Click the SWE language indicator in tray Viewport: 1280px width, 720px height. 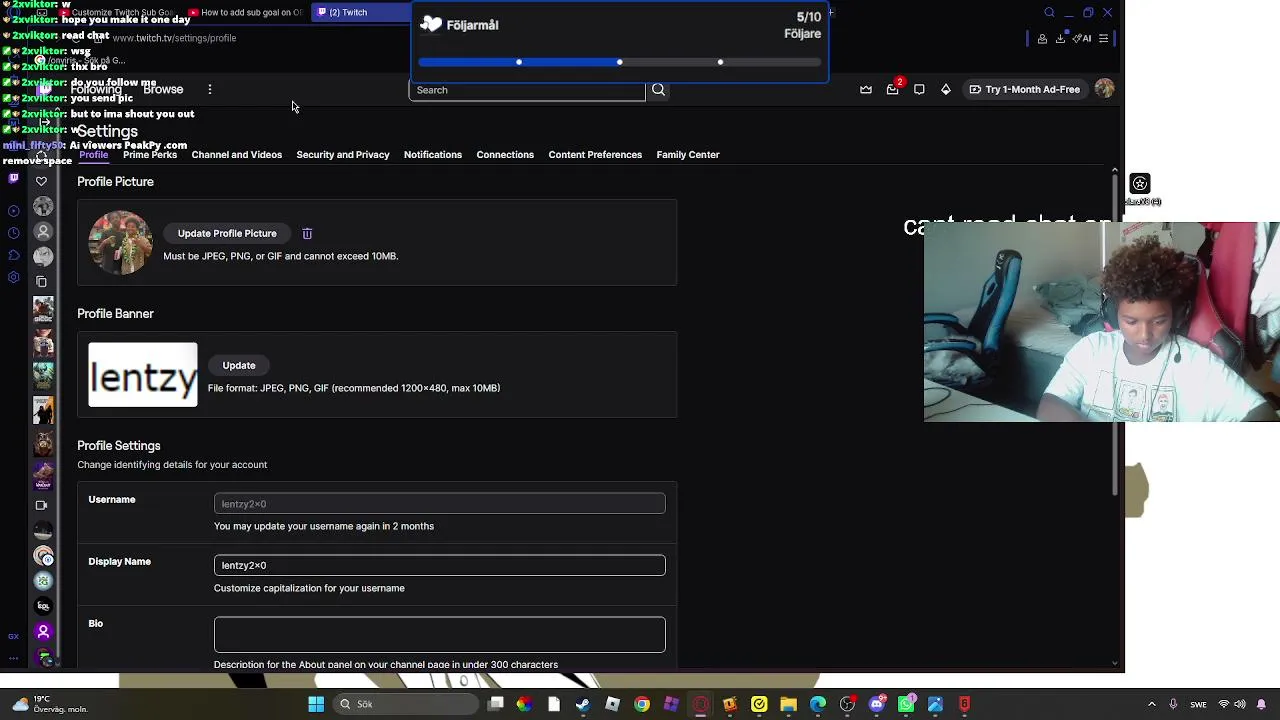pyautogui.click(x=1198, y=705)
